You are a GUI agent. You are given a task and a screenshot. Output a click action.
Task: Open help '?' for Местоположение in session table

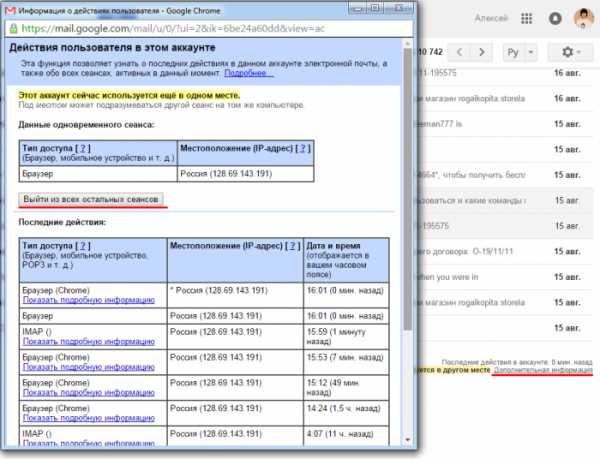pyautogui.click(x=303, y=148)
